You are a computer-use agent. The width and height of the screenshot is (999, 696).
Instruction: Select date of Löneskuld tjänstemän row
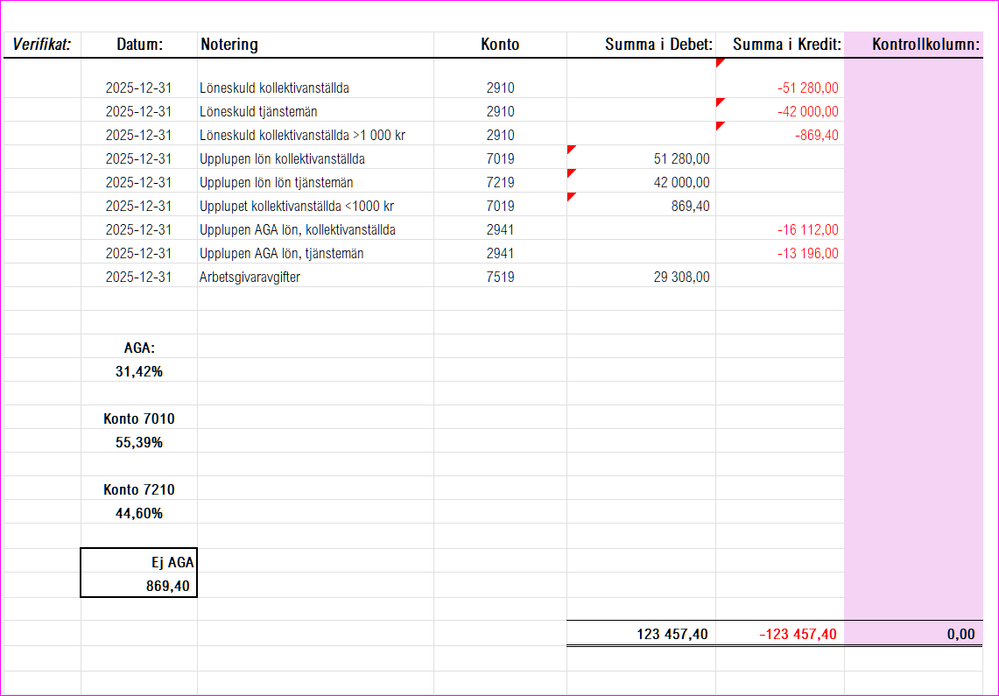click(140, 112)
